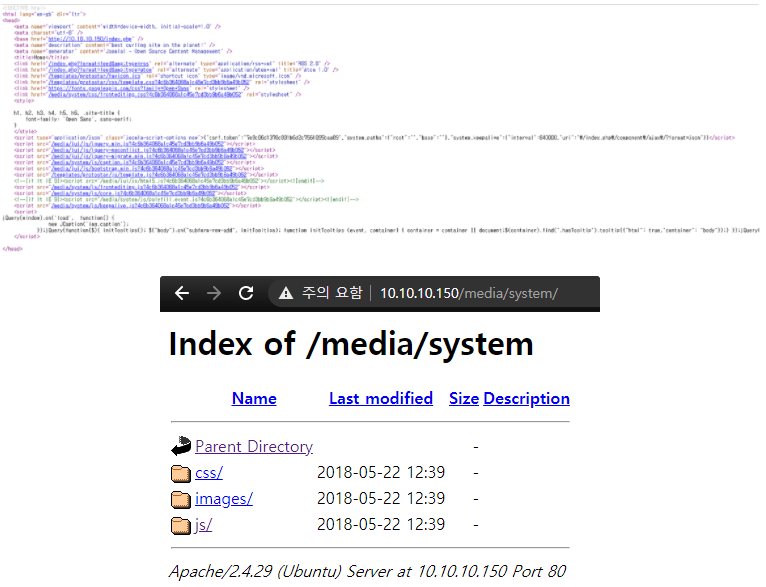Open the keepalive.js script link
766x587 pixels.
tap(140, 206)
